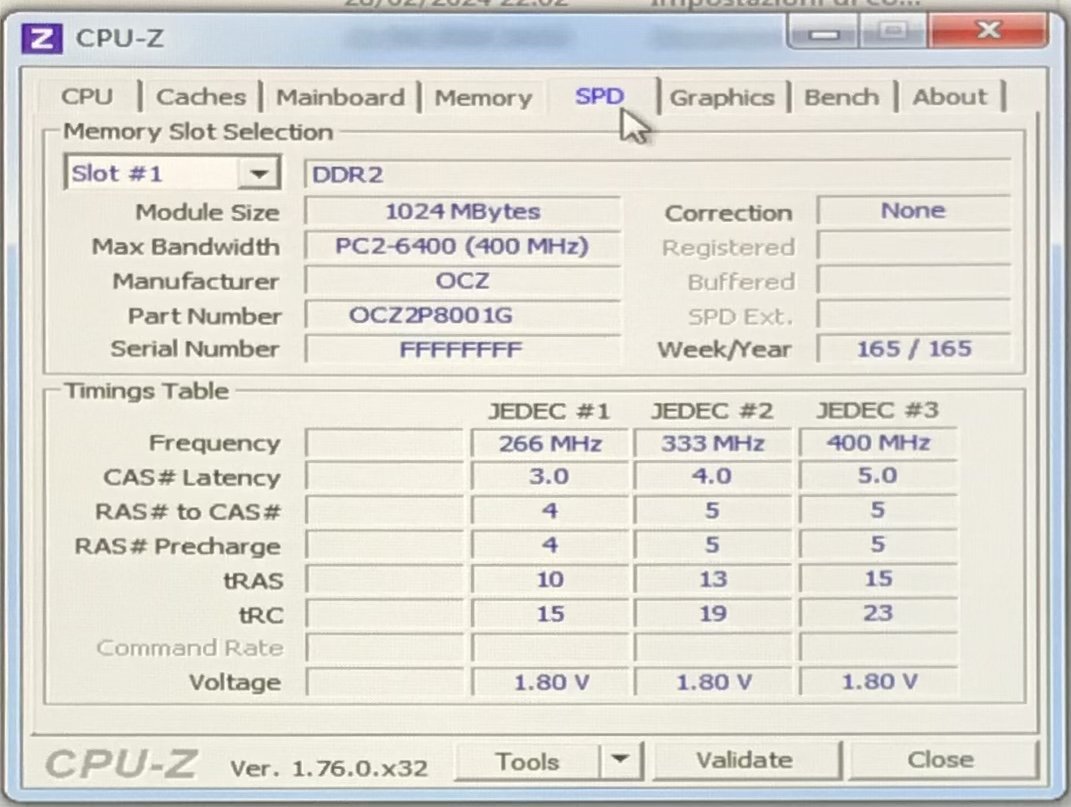Click the Tools button

(527, 762)
